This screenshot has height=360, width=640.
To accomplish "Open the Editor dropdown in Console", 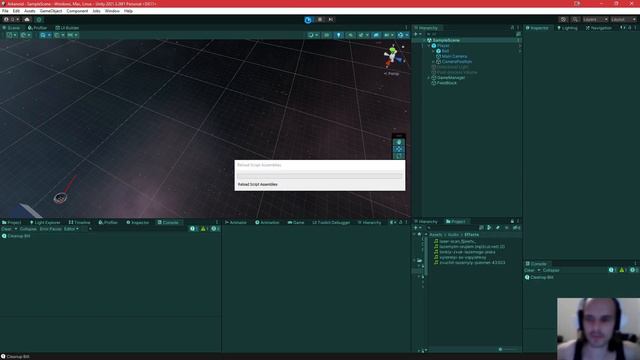I will tap(71, 229).
